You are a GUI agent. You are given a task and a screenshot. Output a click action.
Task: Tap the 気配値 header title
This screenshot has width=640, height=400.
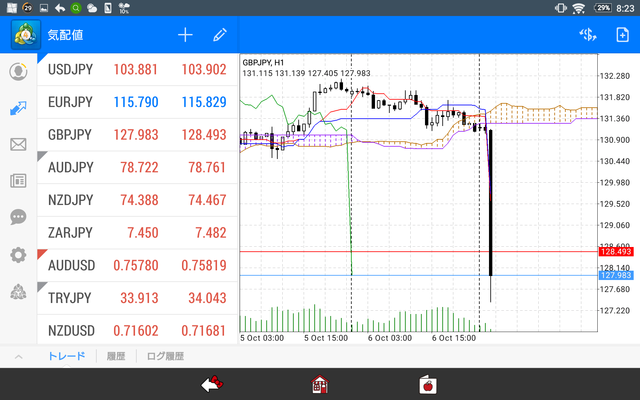pyautogui.click(x=65, y=35)
